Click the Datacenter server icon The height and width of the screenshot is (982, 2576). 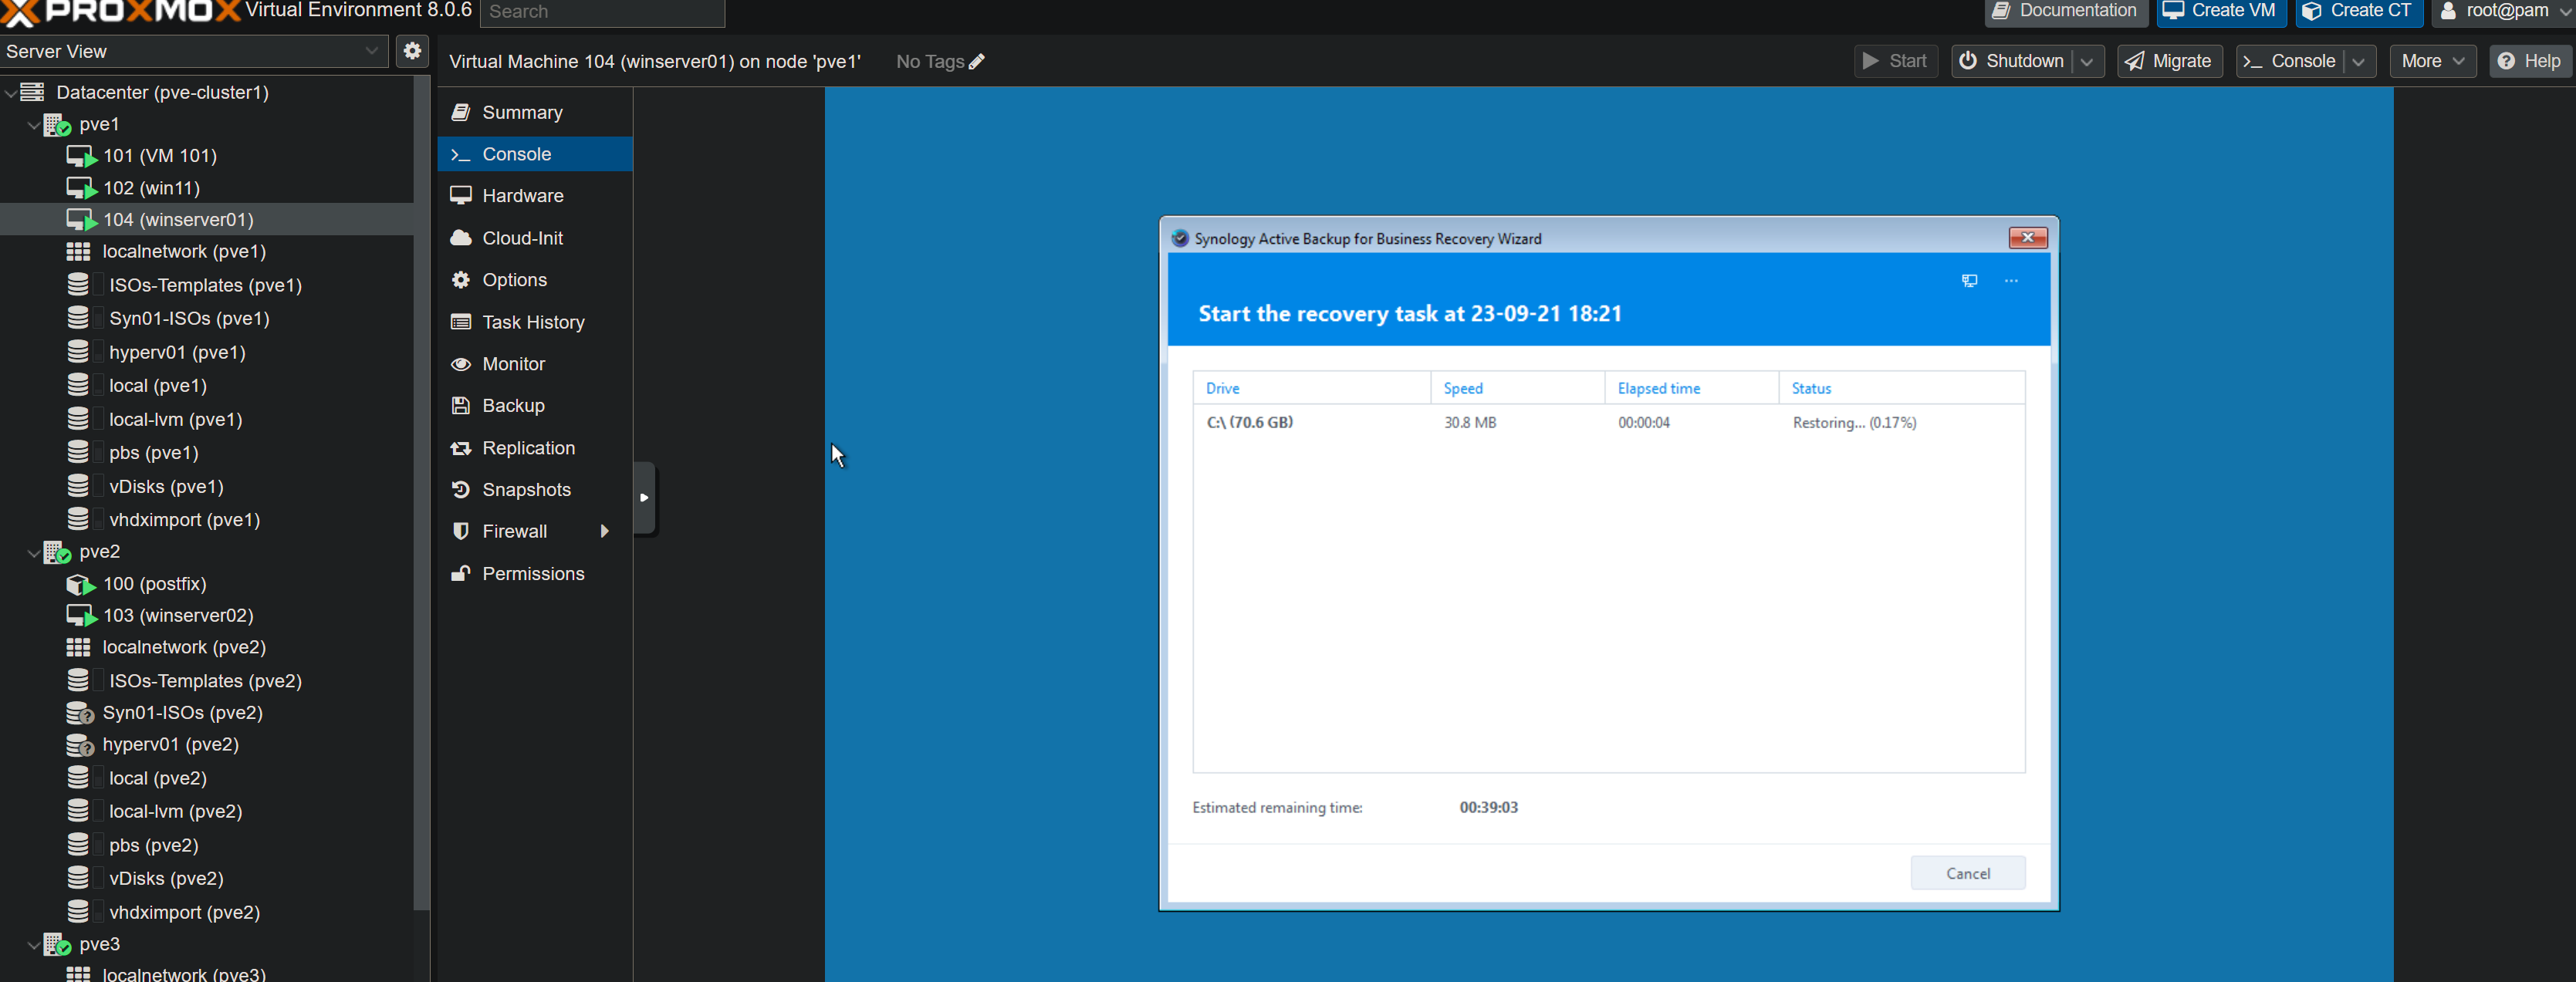33,92
